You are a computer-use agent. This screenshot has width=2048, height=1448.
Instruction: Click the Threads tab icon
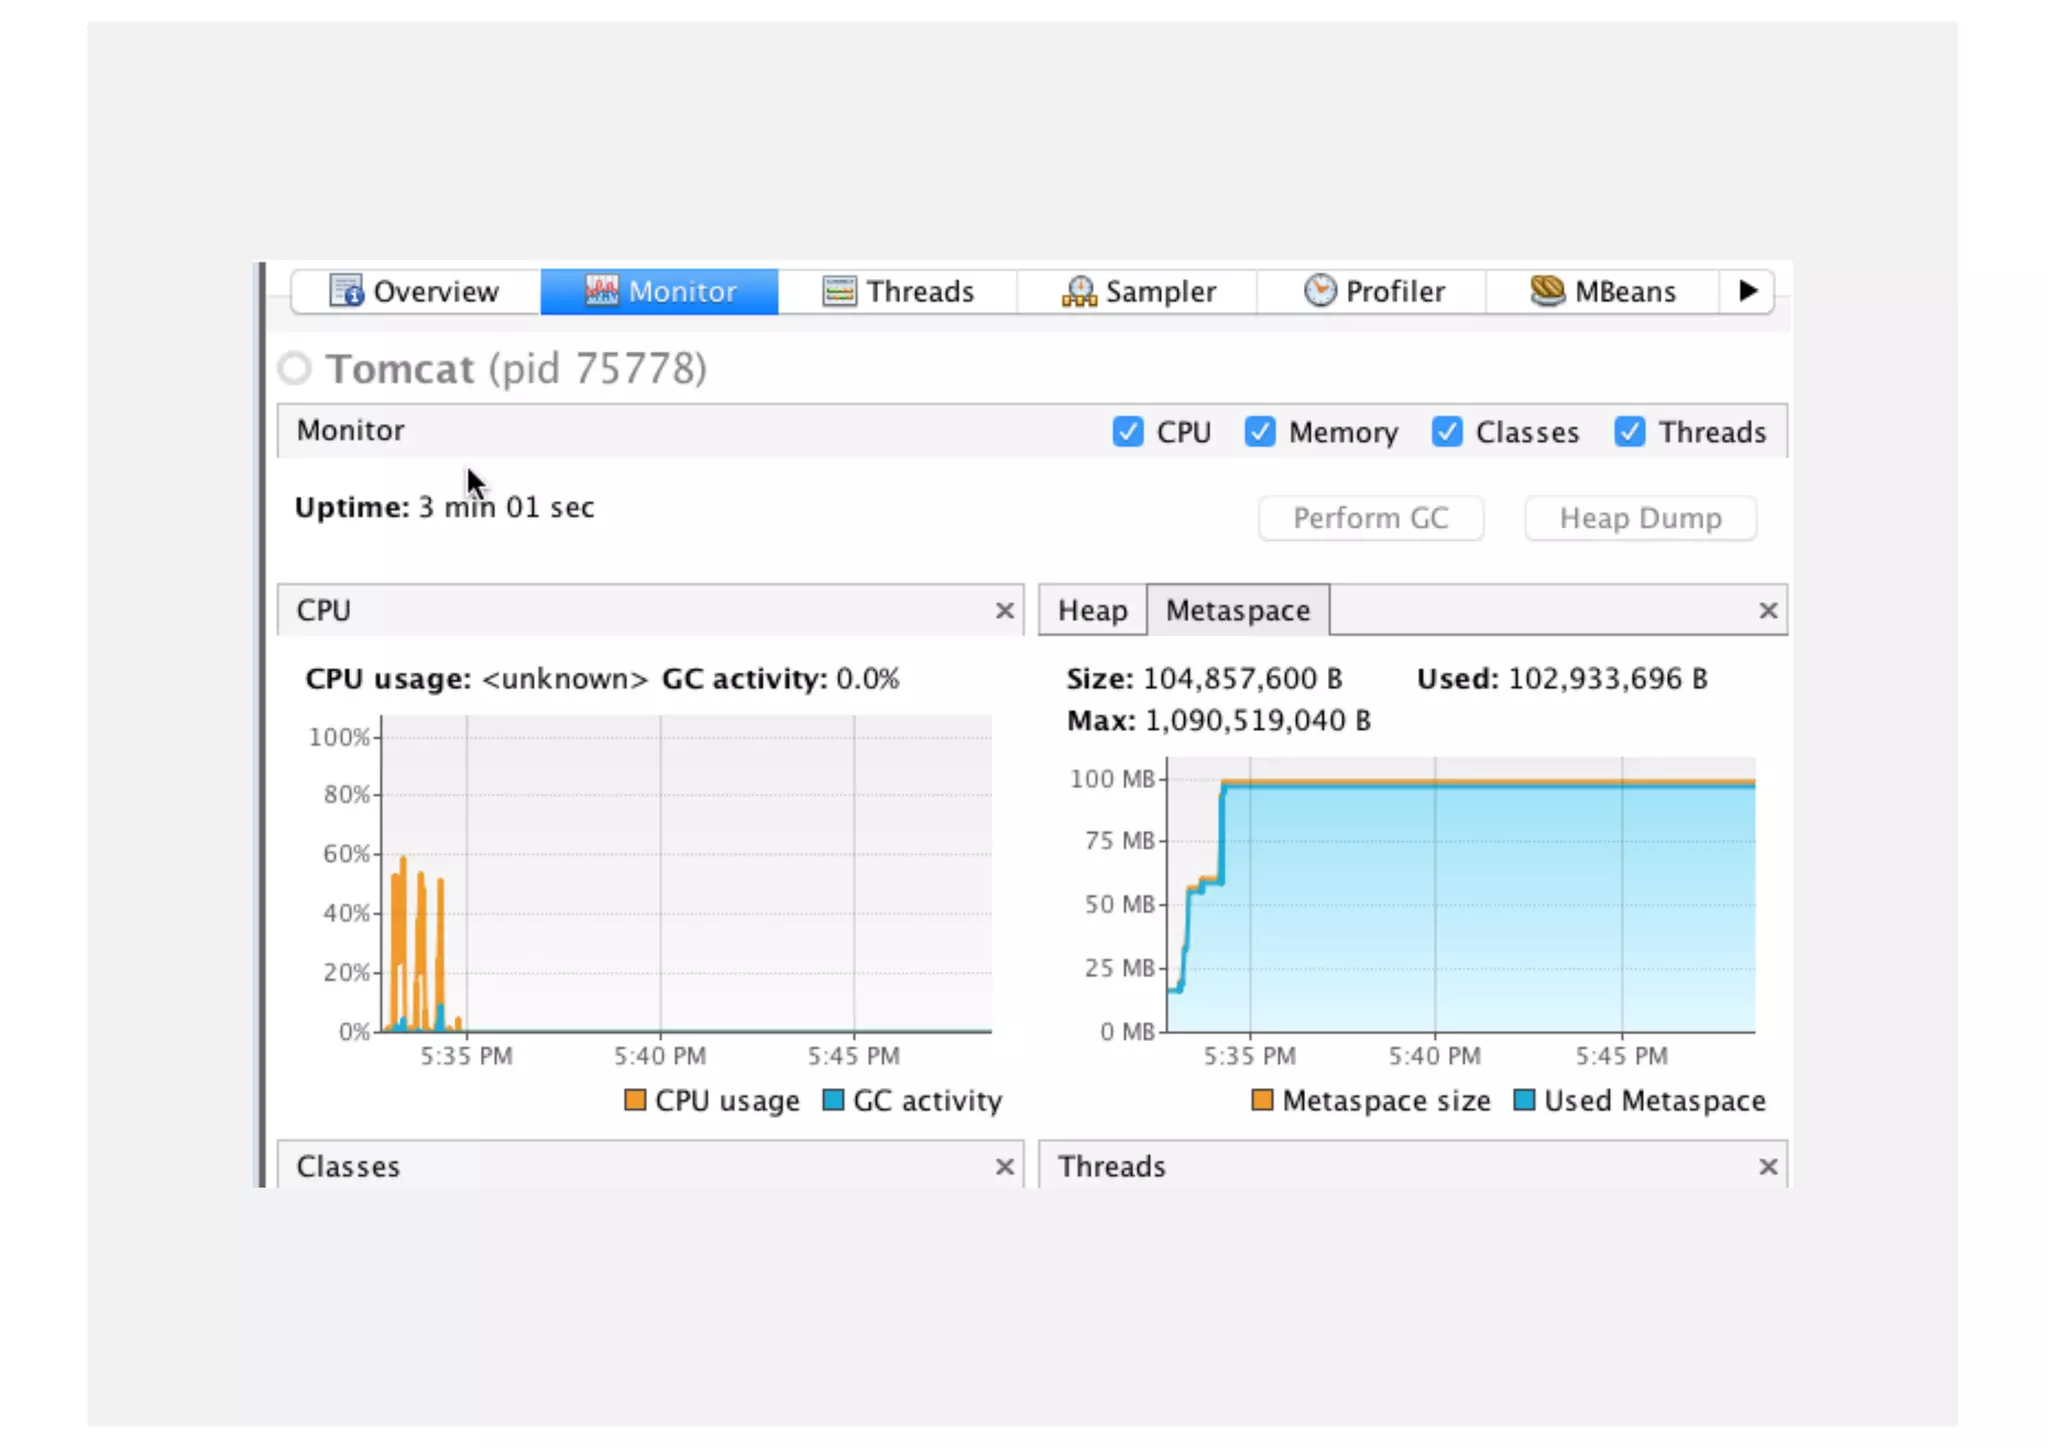839,291
